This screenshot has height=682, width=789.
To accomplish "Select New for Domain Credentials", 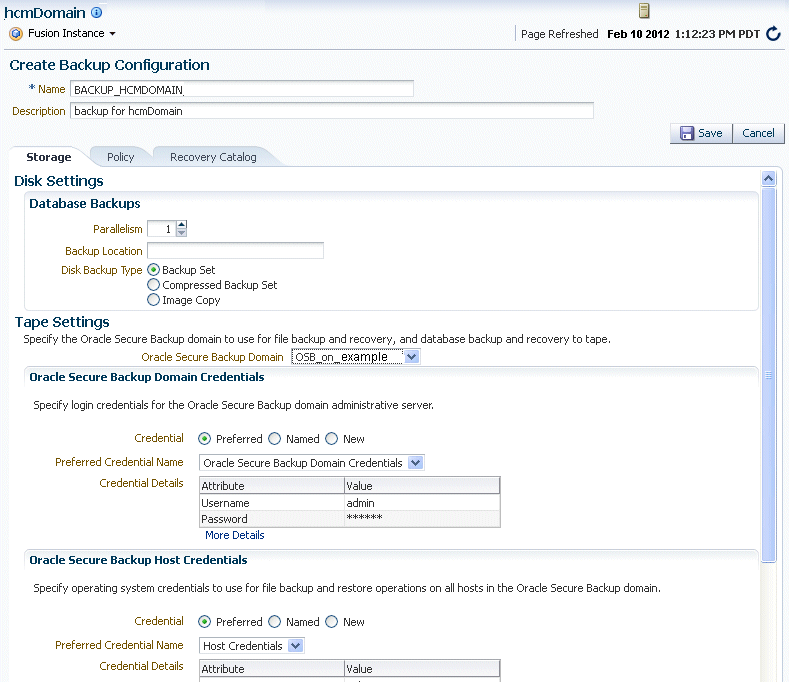I will (332, 439).
